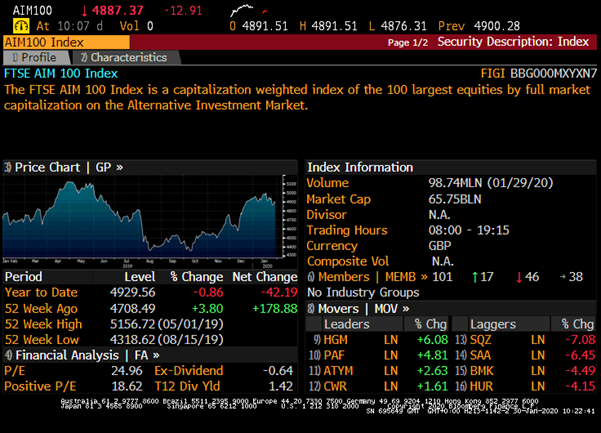This screenshot has width=601, height=433.
Task: Open the Profile tab
Action: point(36,57)
